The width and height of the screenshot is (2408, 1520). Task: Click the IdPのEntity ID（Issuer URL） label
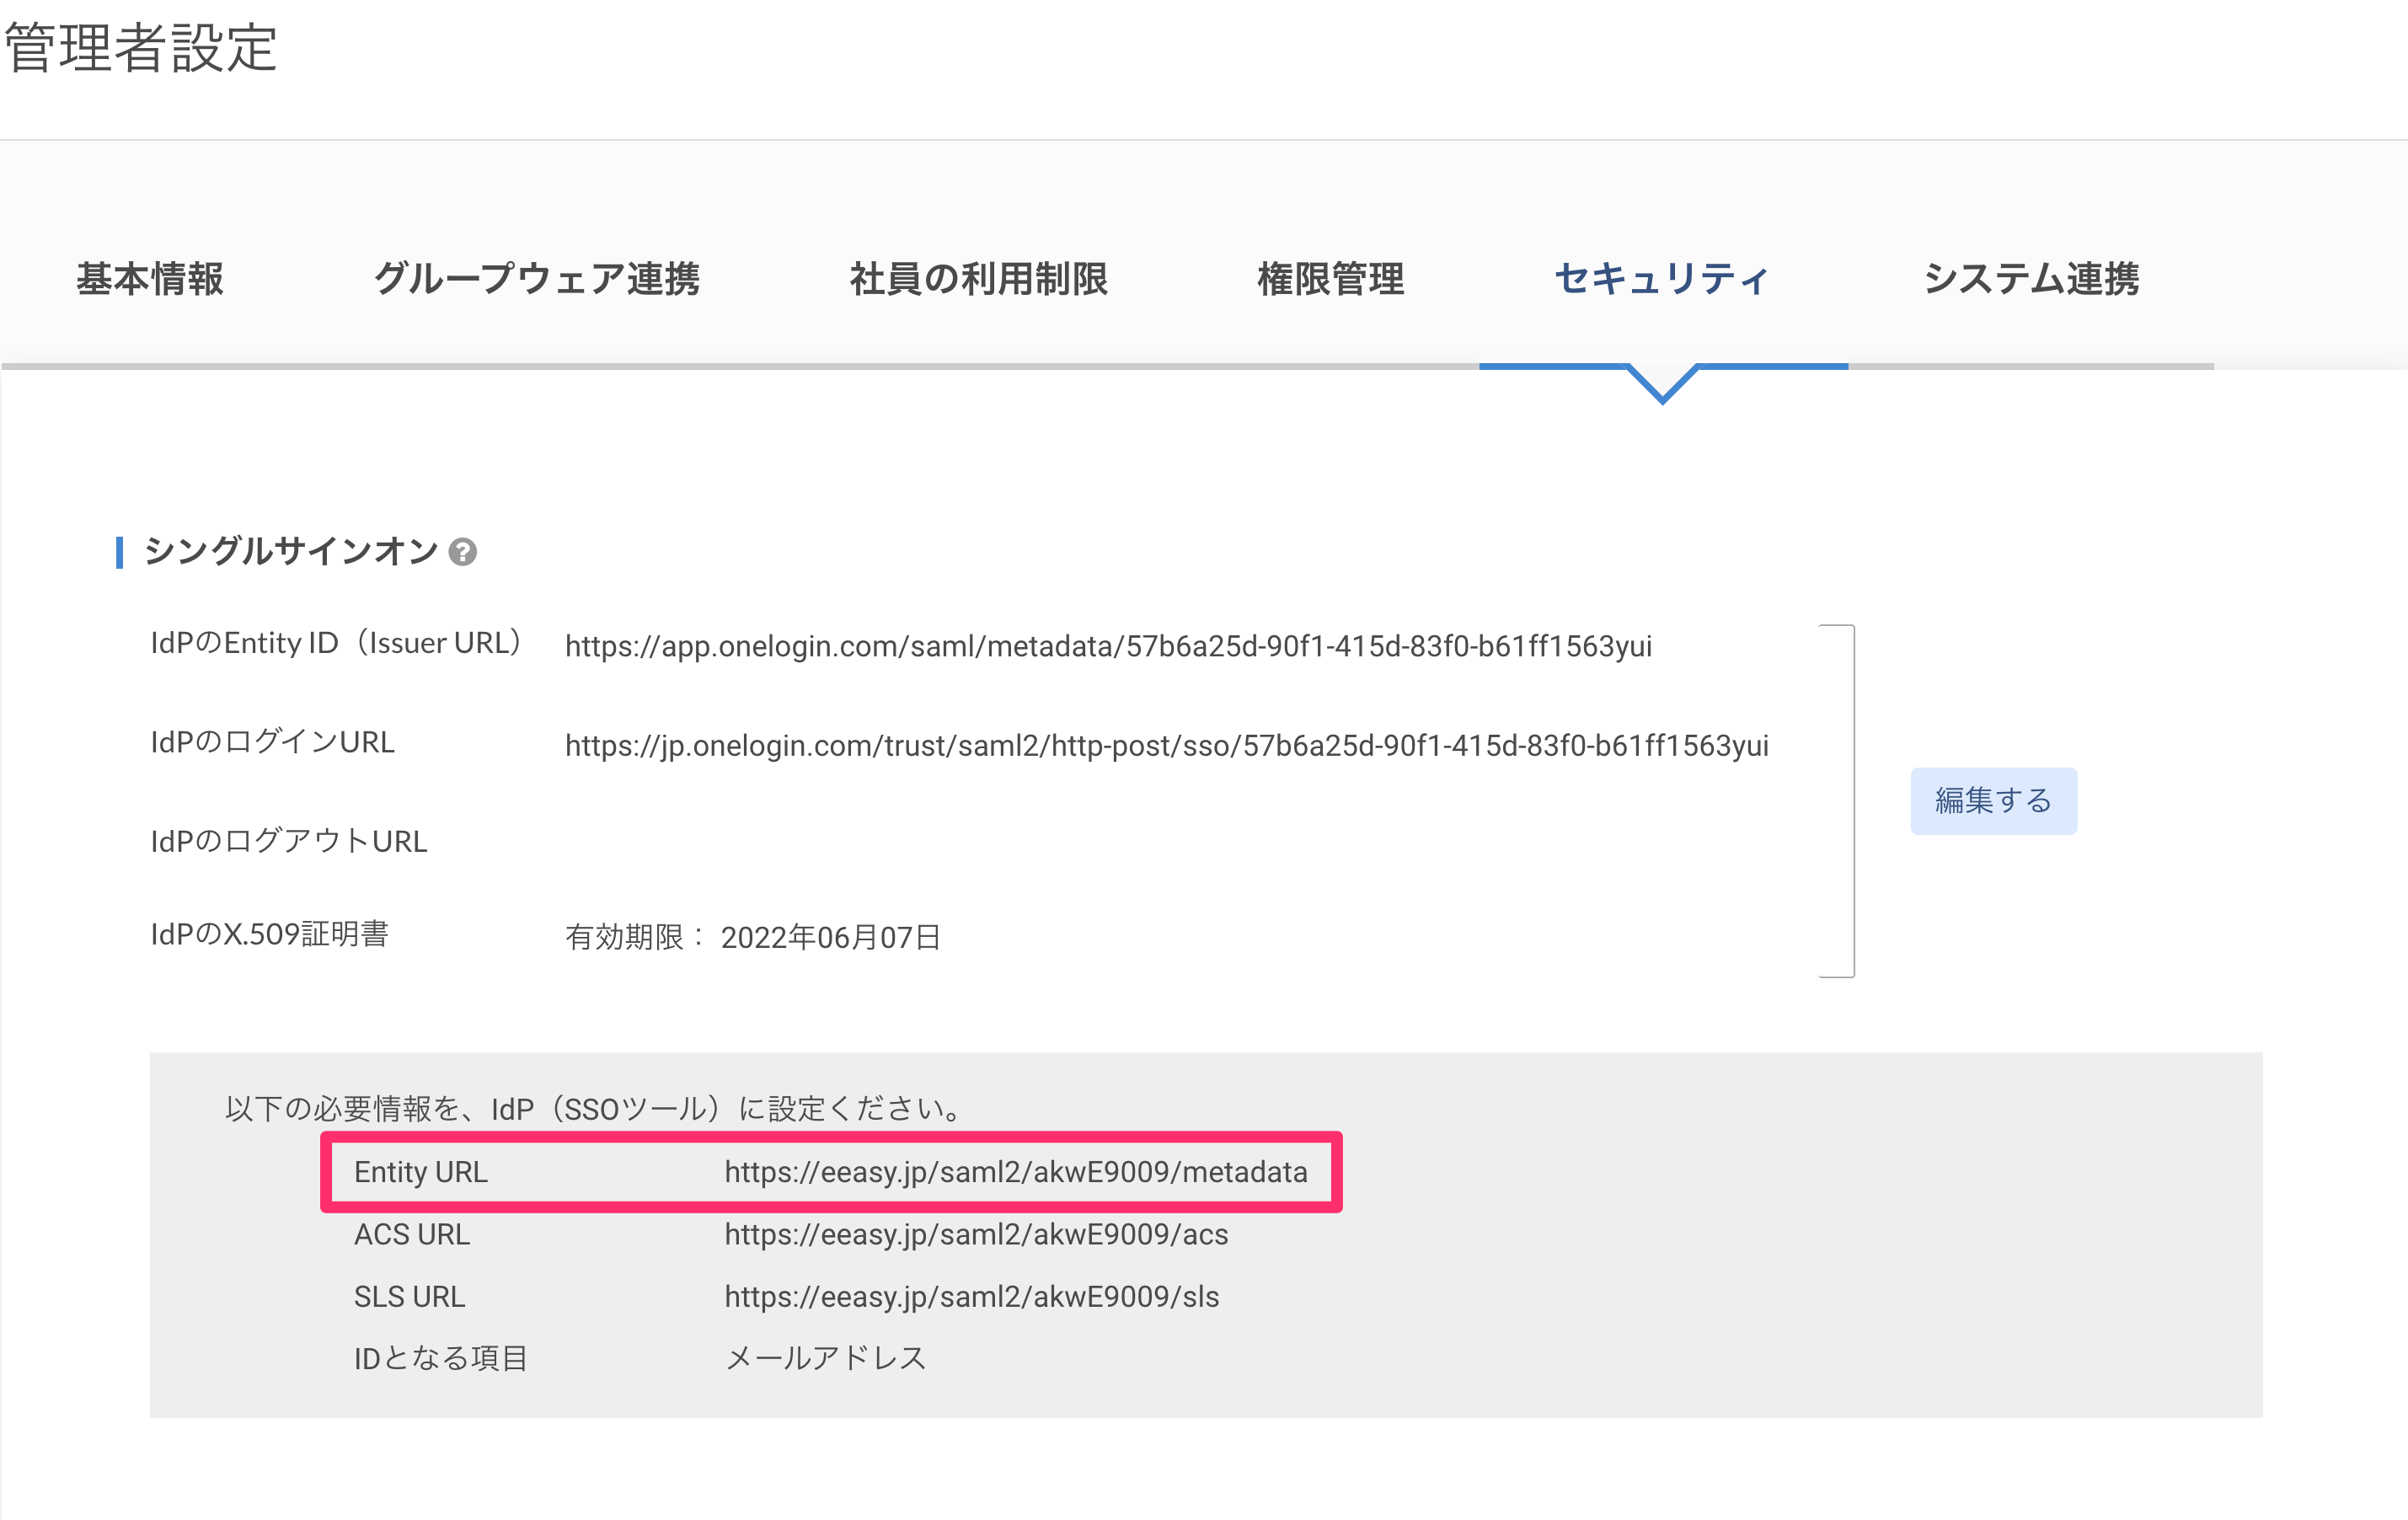tap(336, 643)
